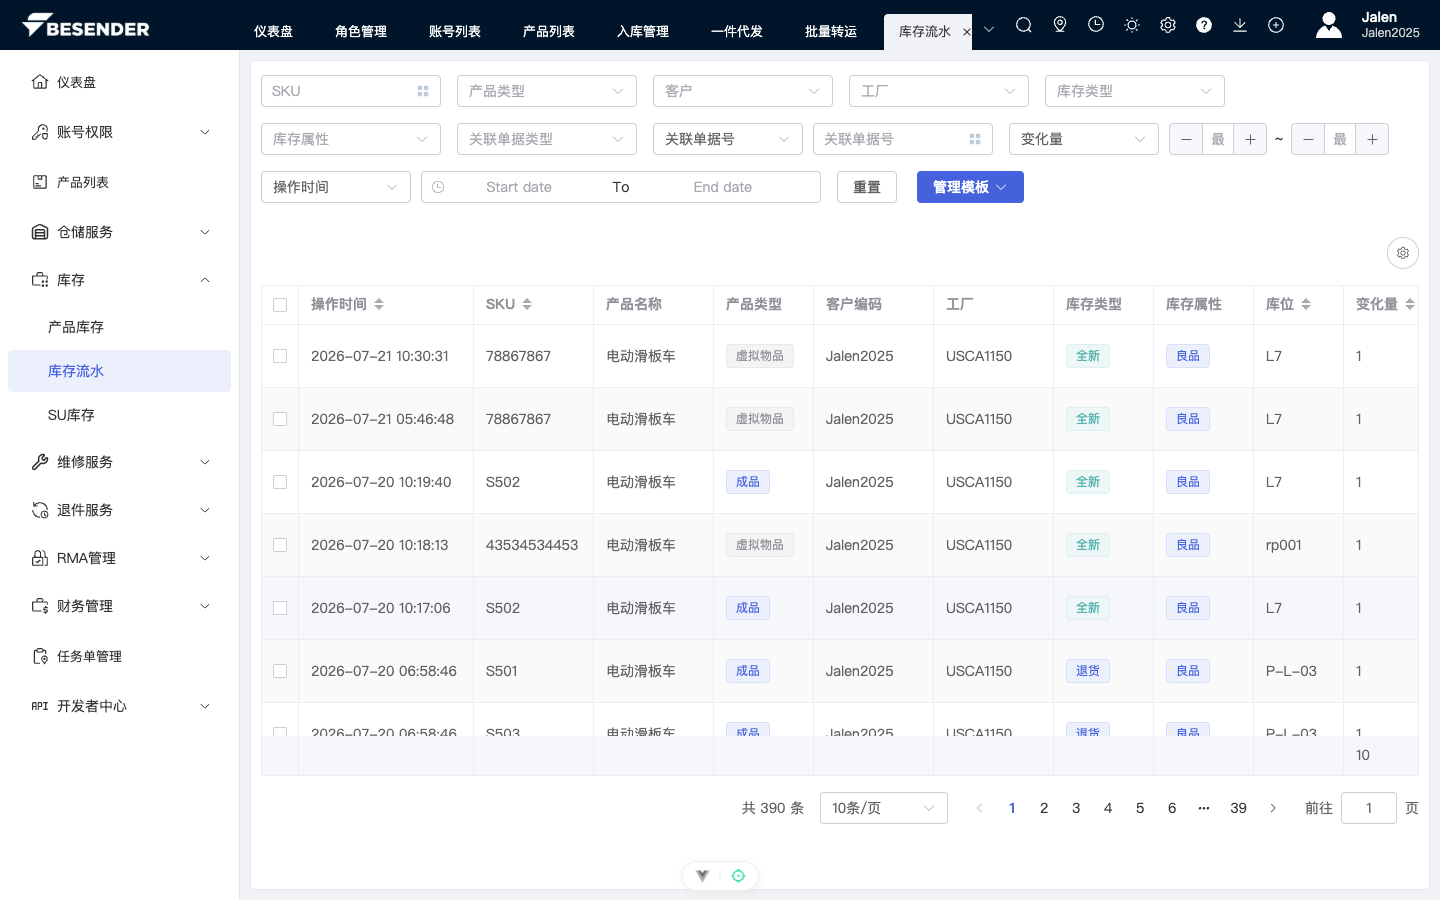Click the SKU field grid icon

click(423, 91)
